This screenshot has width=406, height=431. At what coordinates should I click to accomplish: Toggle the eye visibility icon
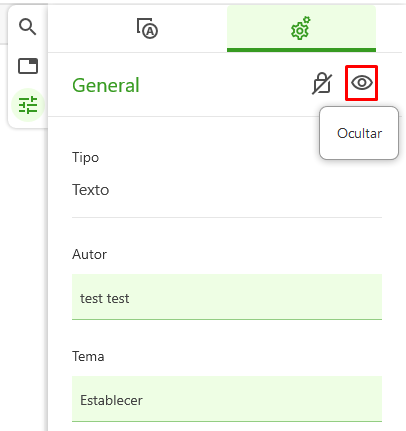(362, 83)
